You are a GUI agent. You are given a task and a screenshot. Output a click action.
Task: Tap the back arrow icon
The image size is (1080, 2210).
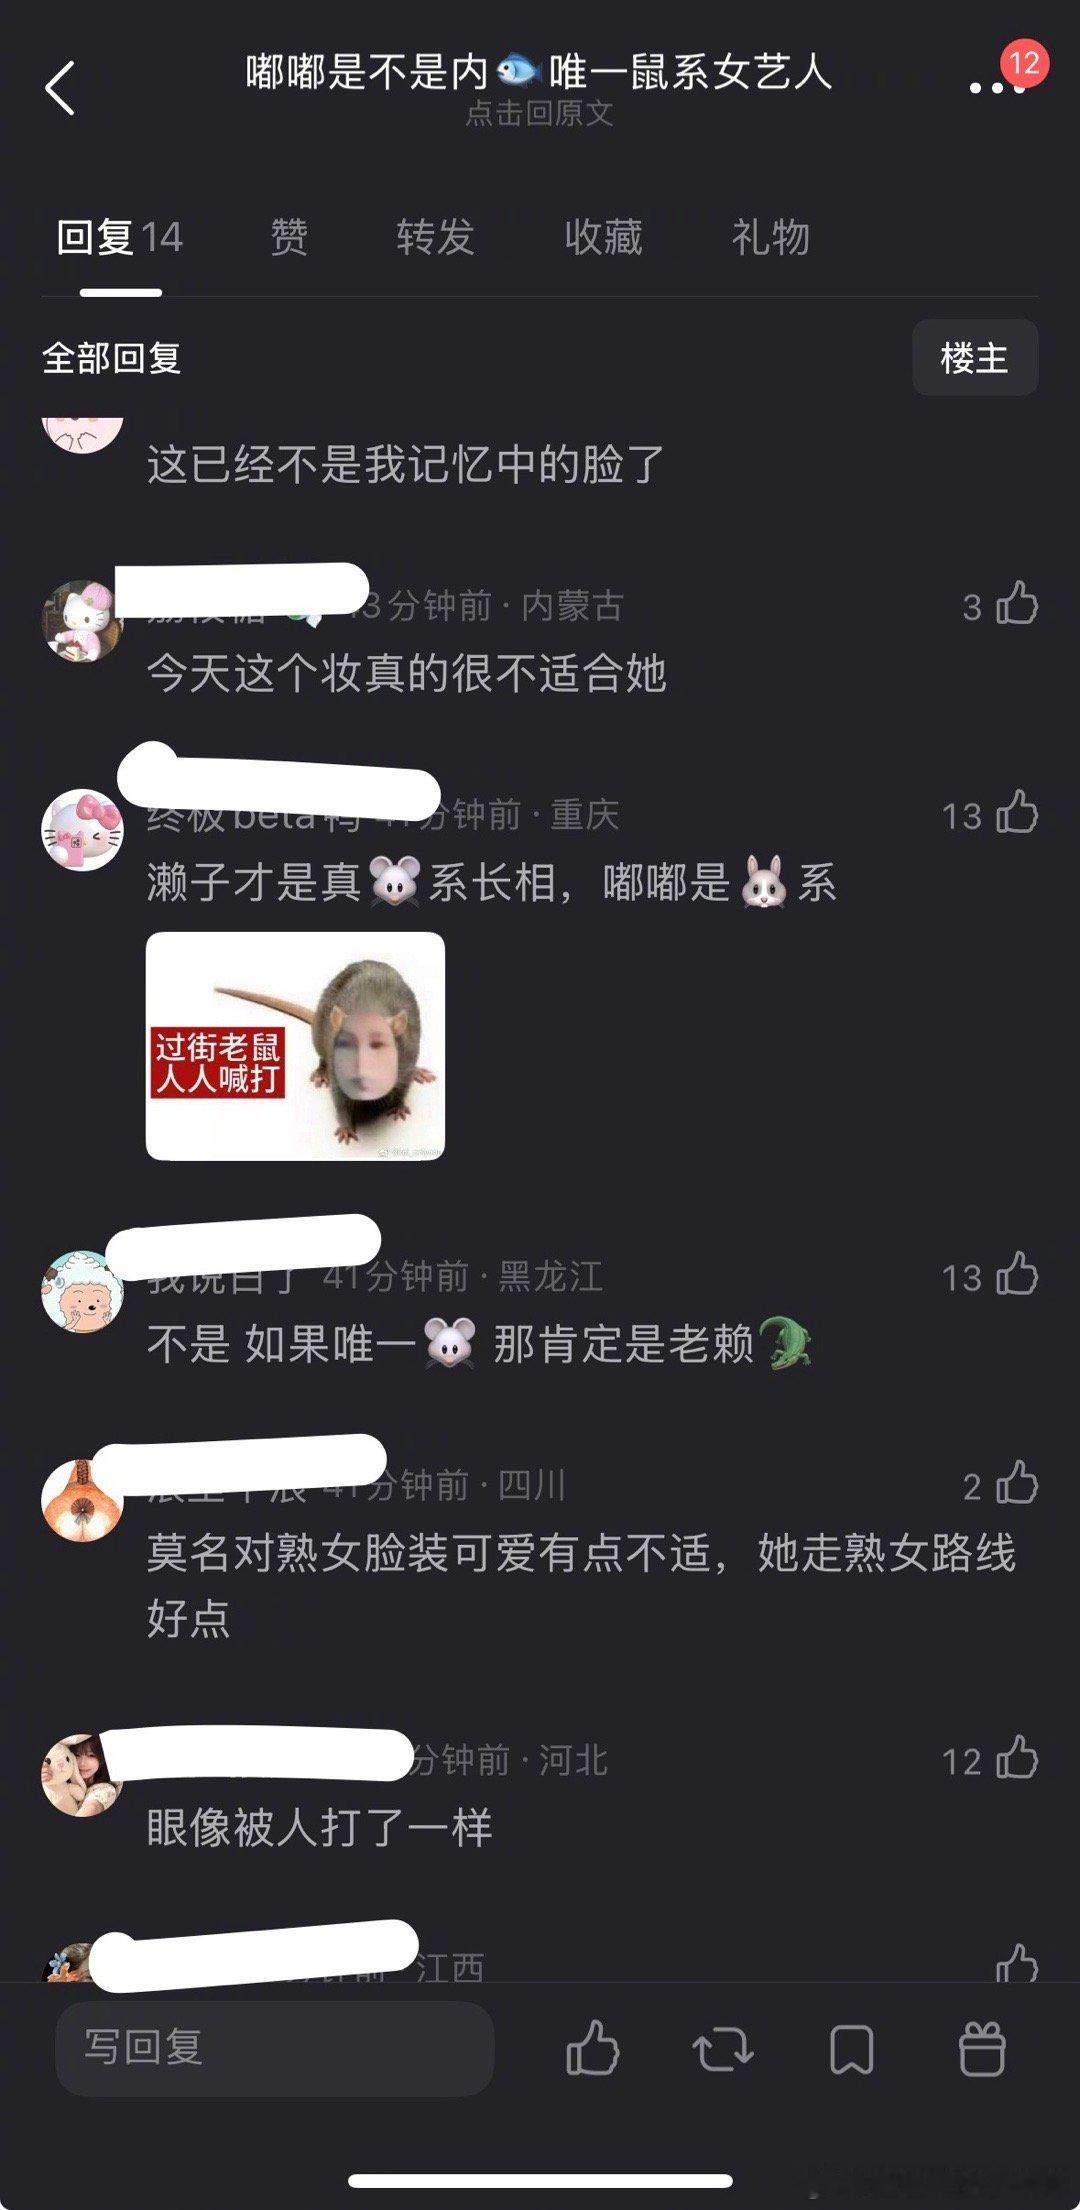click(x=60, y=88)
